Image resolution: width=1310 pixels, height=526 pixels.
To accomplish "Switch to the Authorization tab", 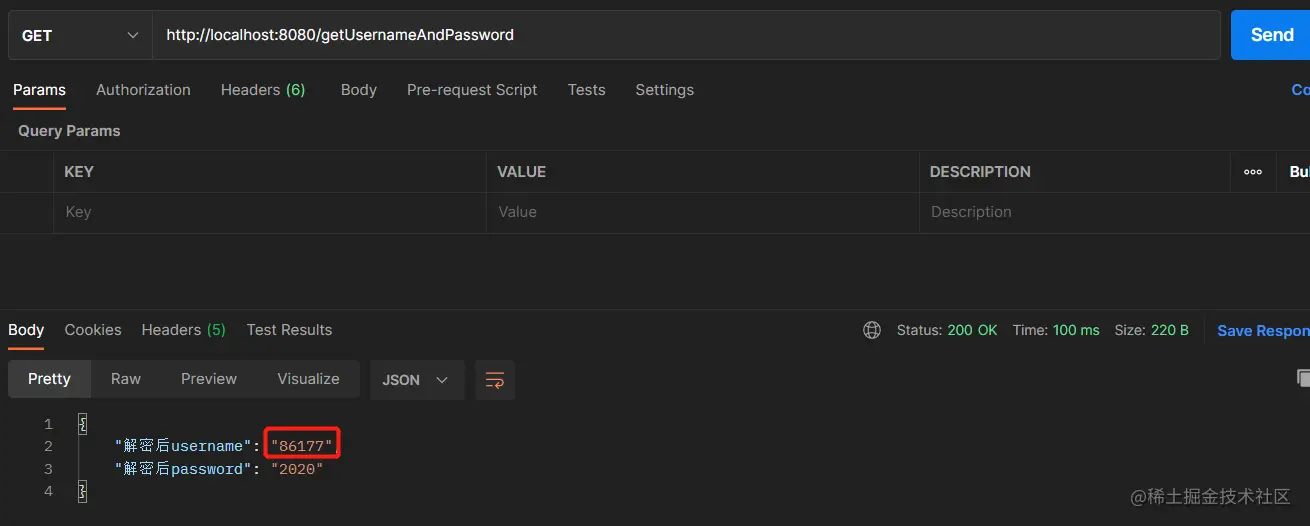I will (x=143, y=90).
